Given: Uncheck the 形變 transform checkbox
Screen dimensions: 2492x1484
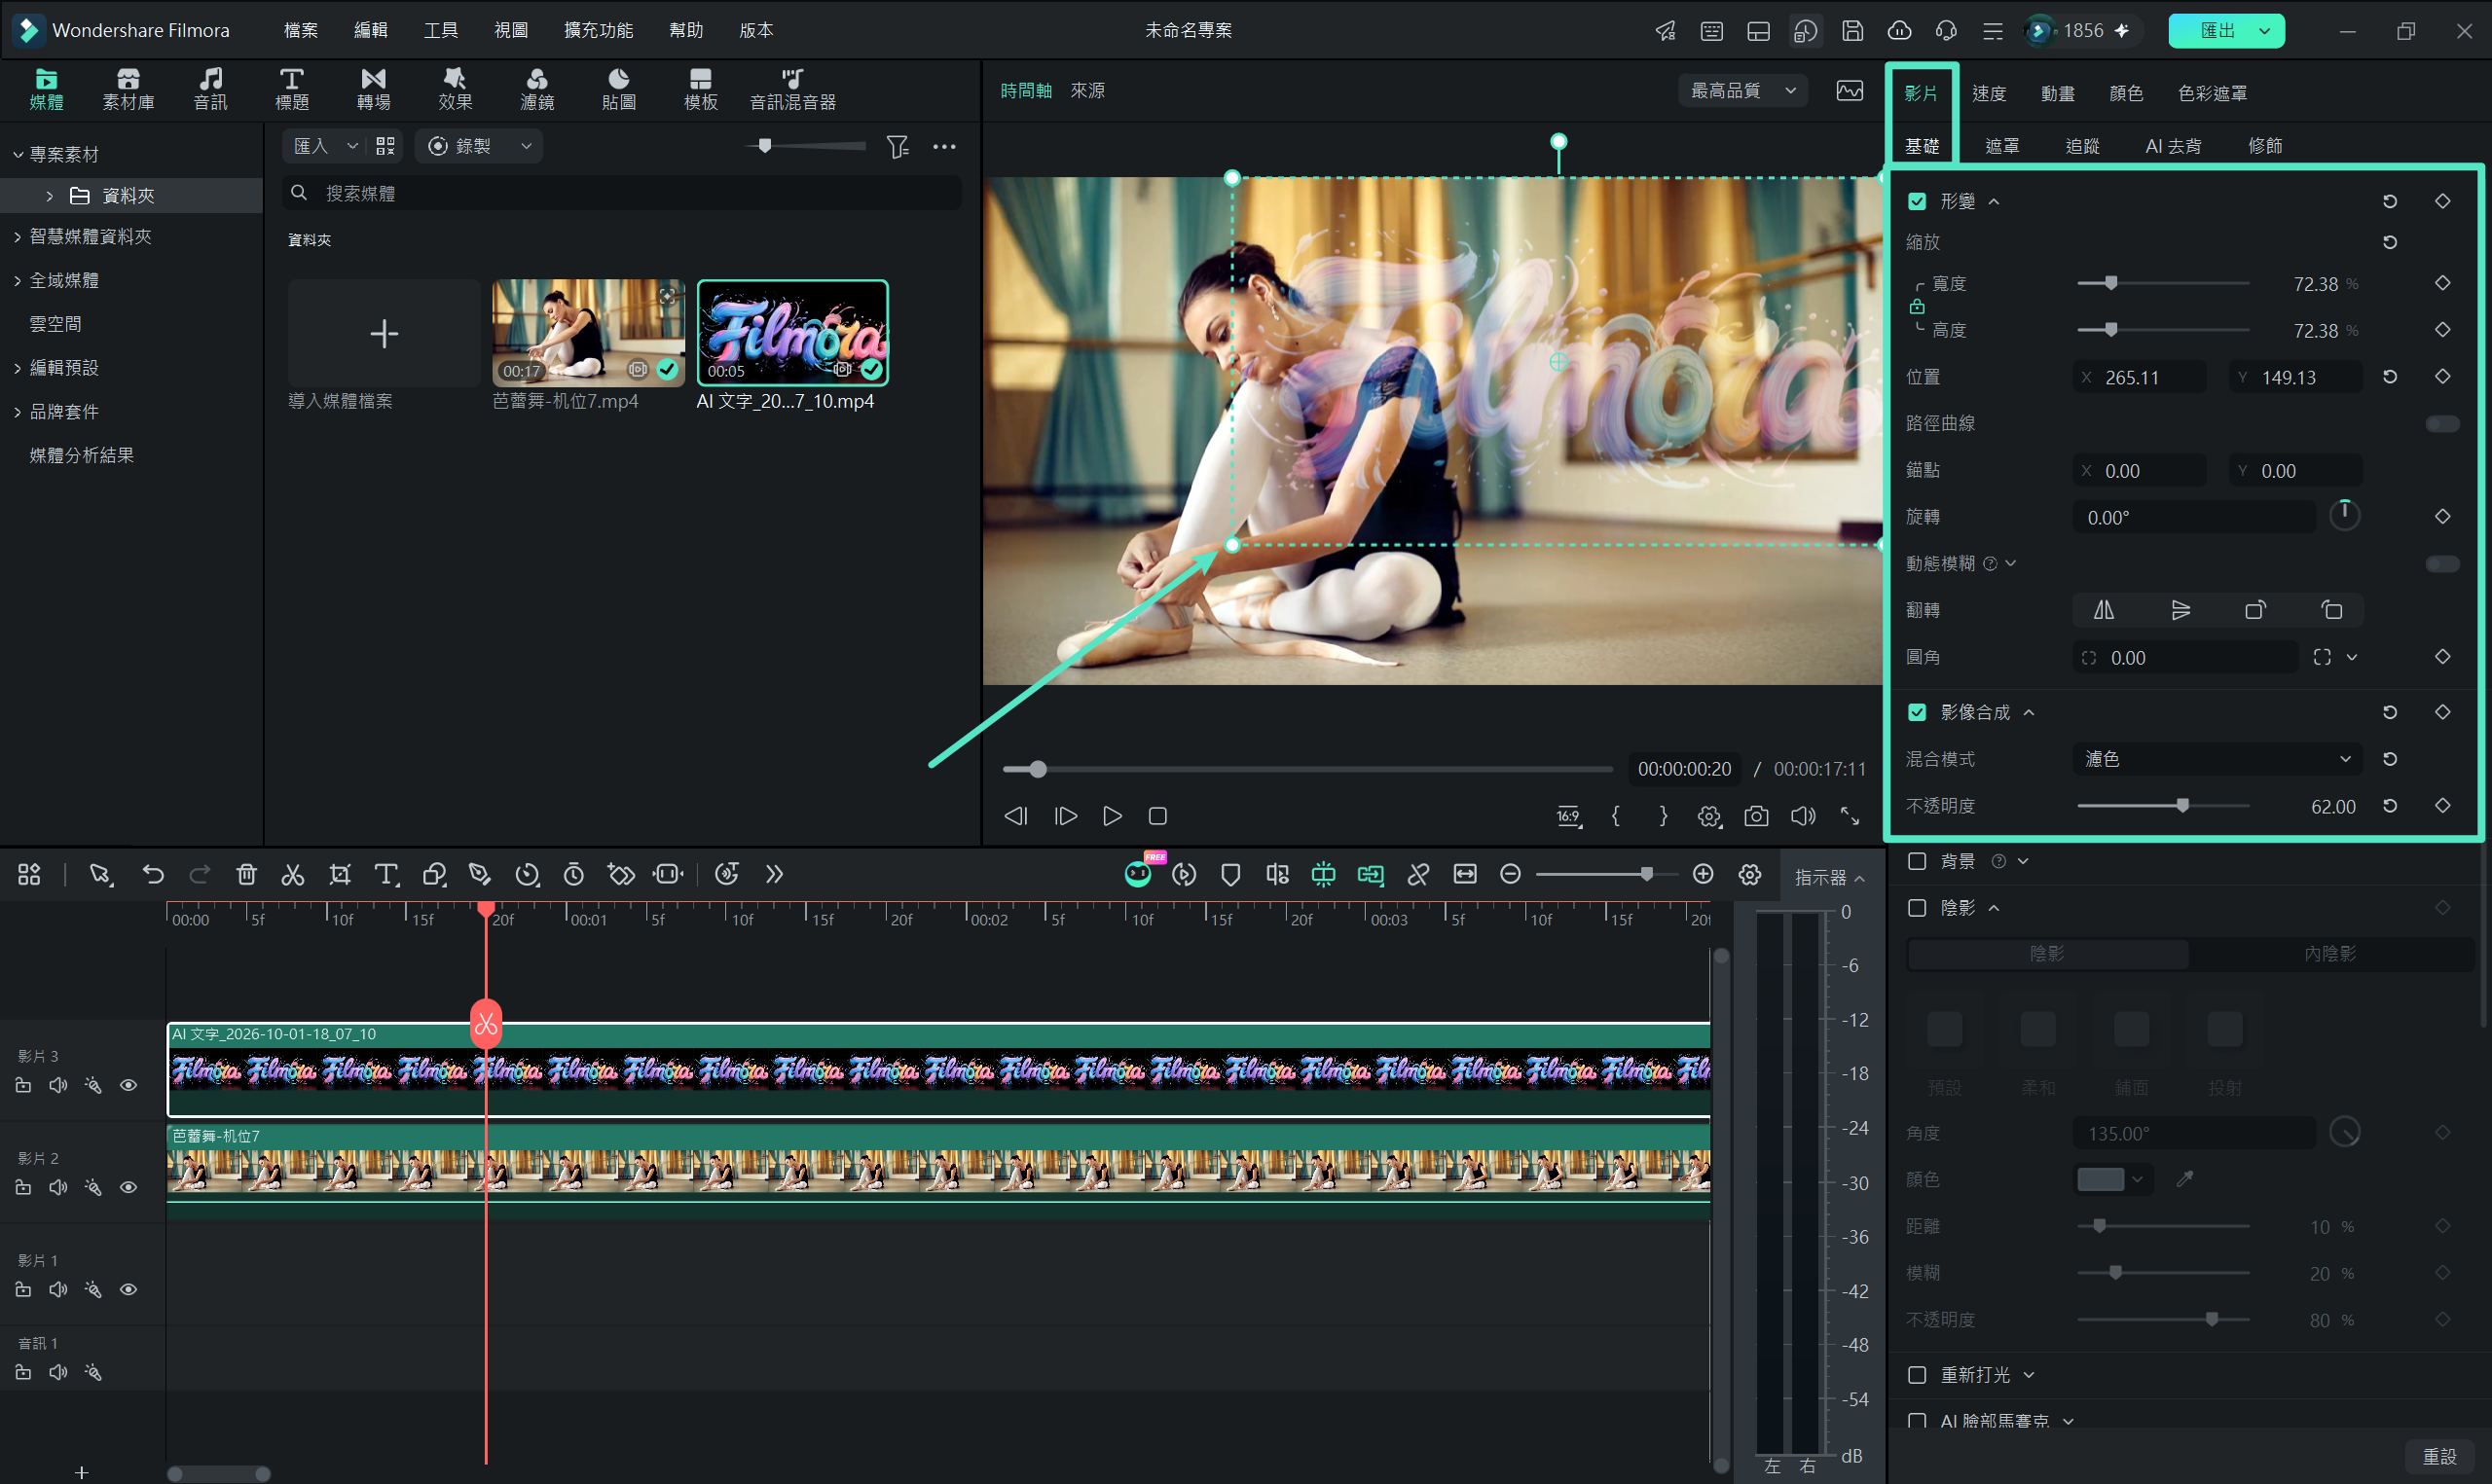Looking at the screenshot, I should point(1917,201).
